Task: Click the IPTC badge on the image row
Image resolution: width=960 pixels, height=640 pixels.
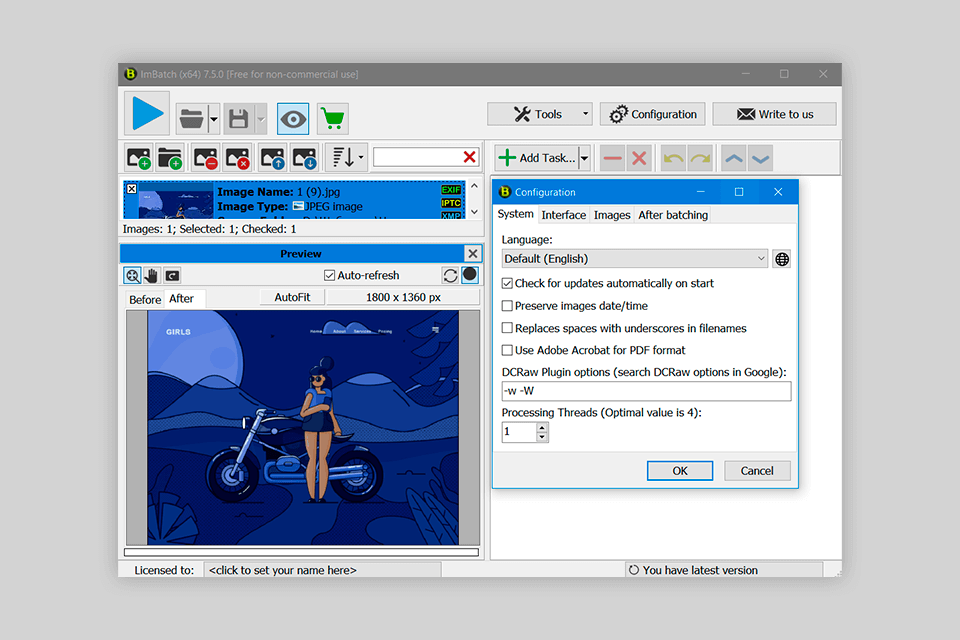Action: click(x=451, y=203)
